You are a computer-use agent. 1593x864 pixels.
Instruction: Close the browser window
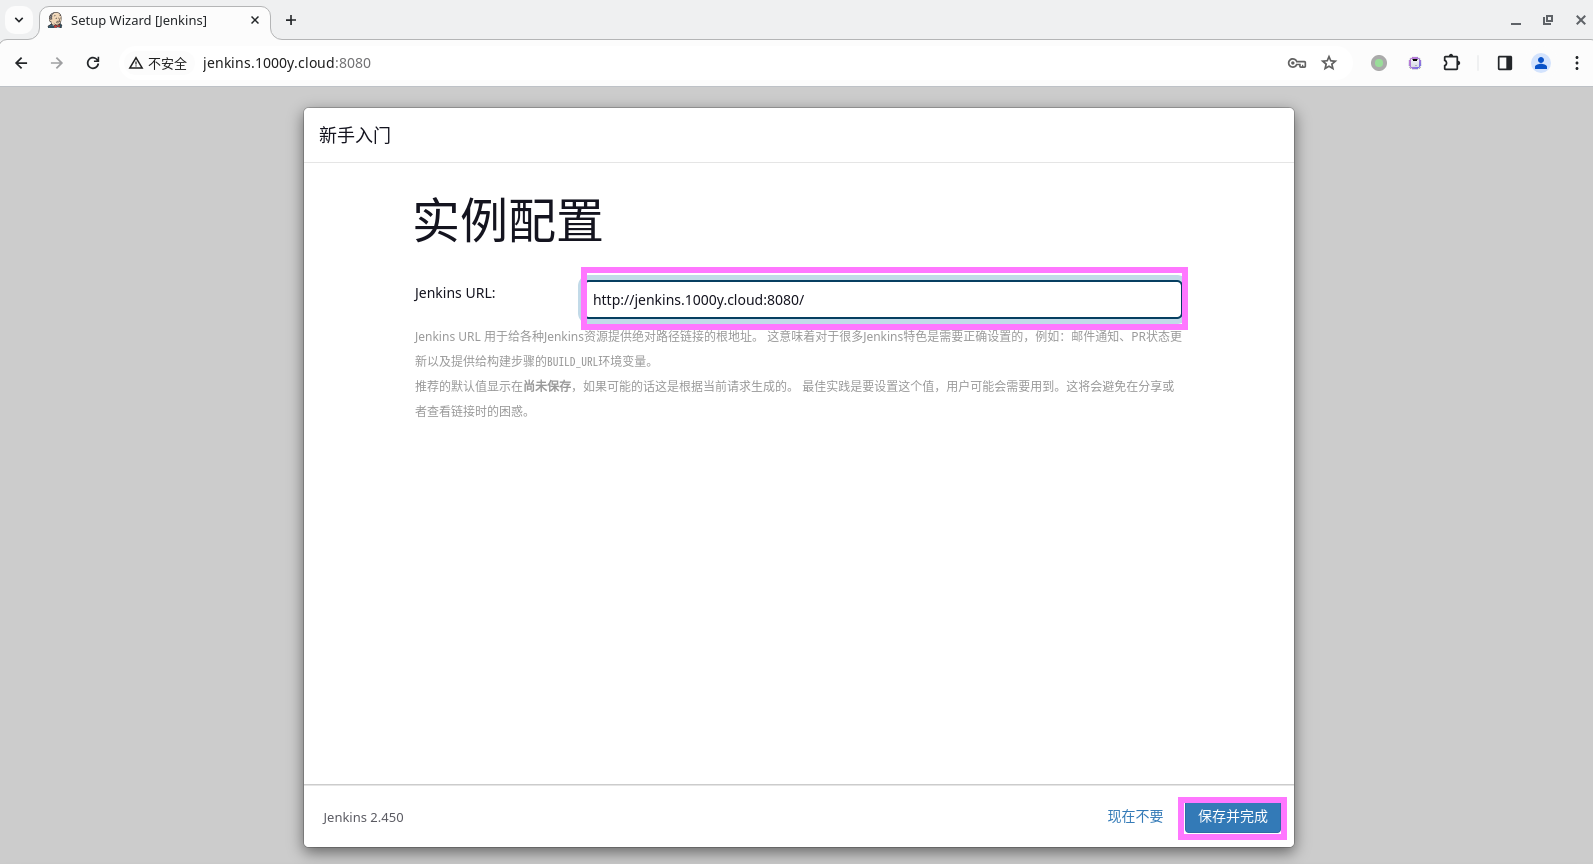[1580, 20]
